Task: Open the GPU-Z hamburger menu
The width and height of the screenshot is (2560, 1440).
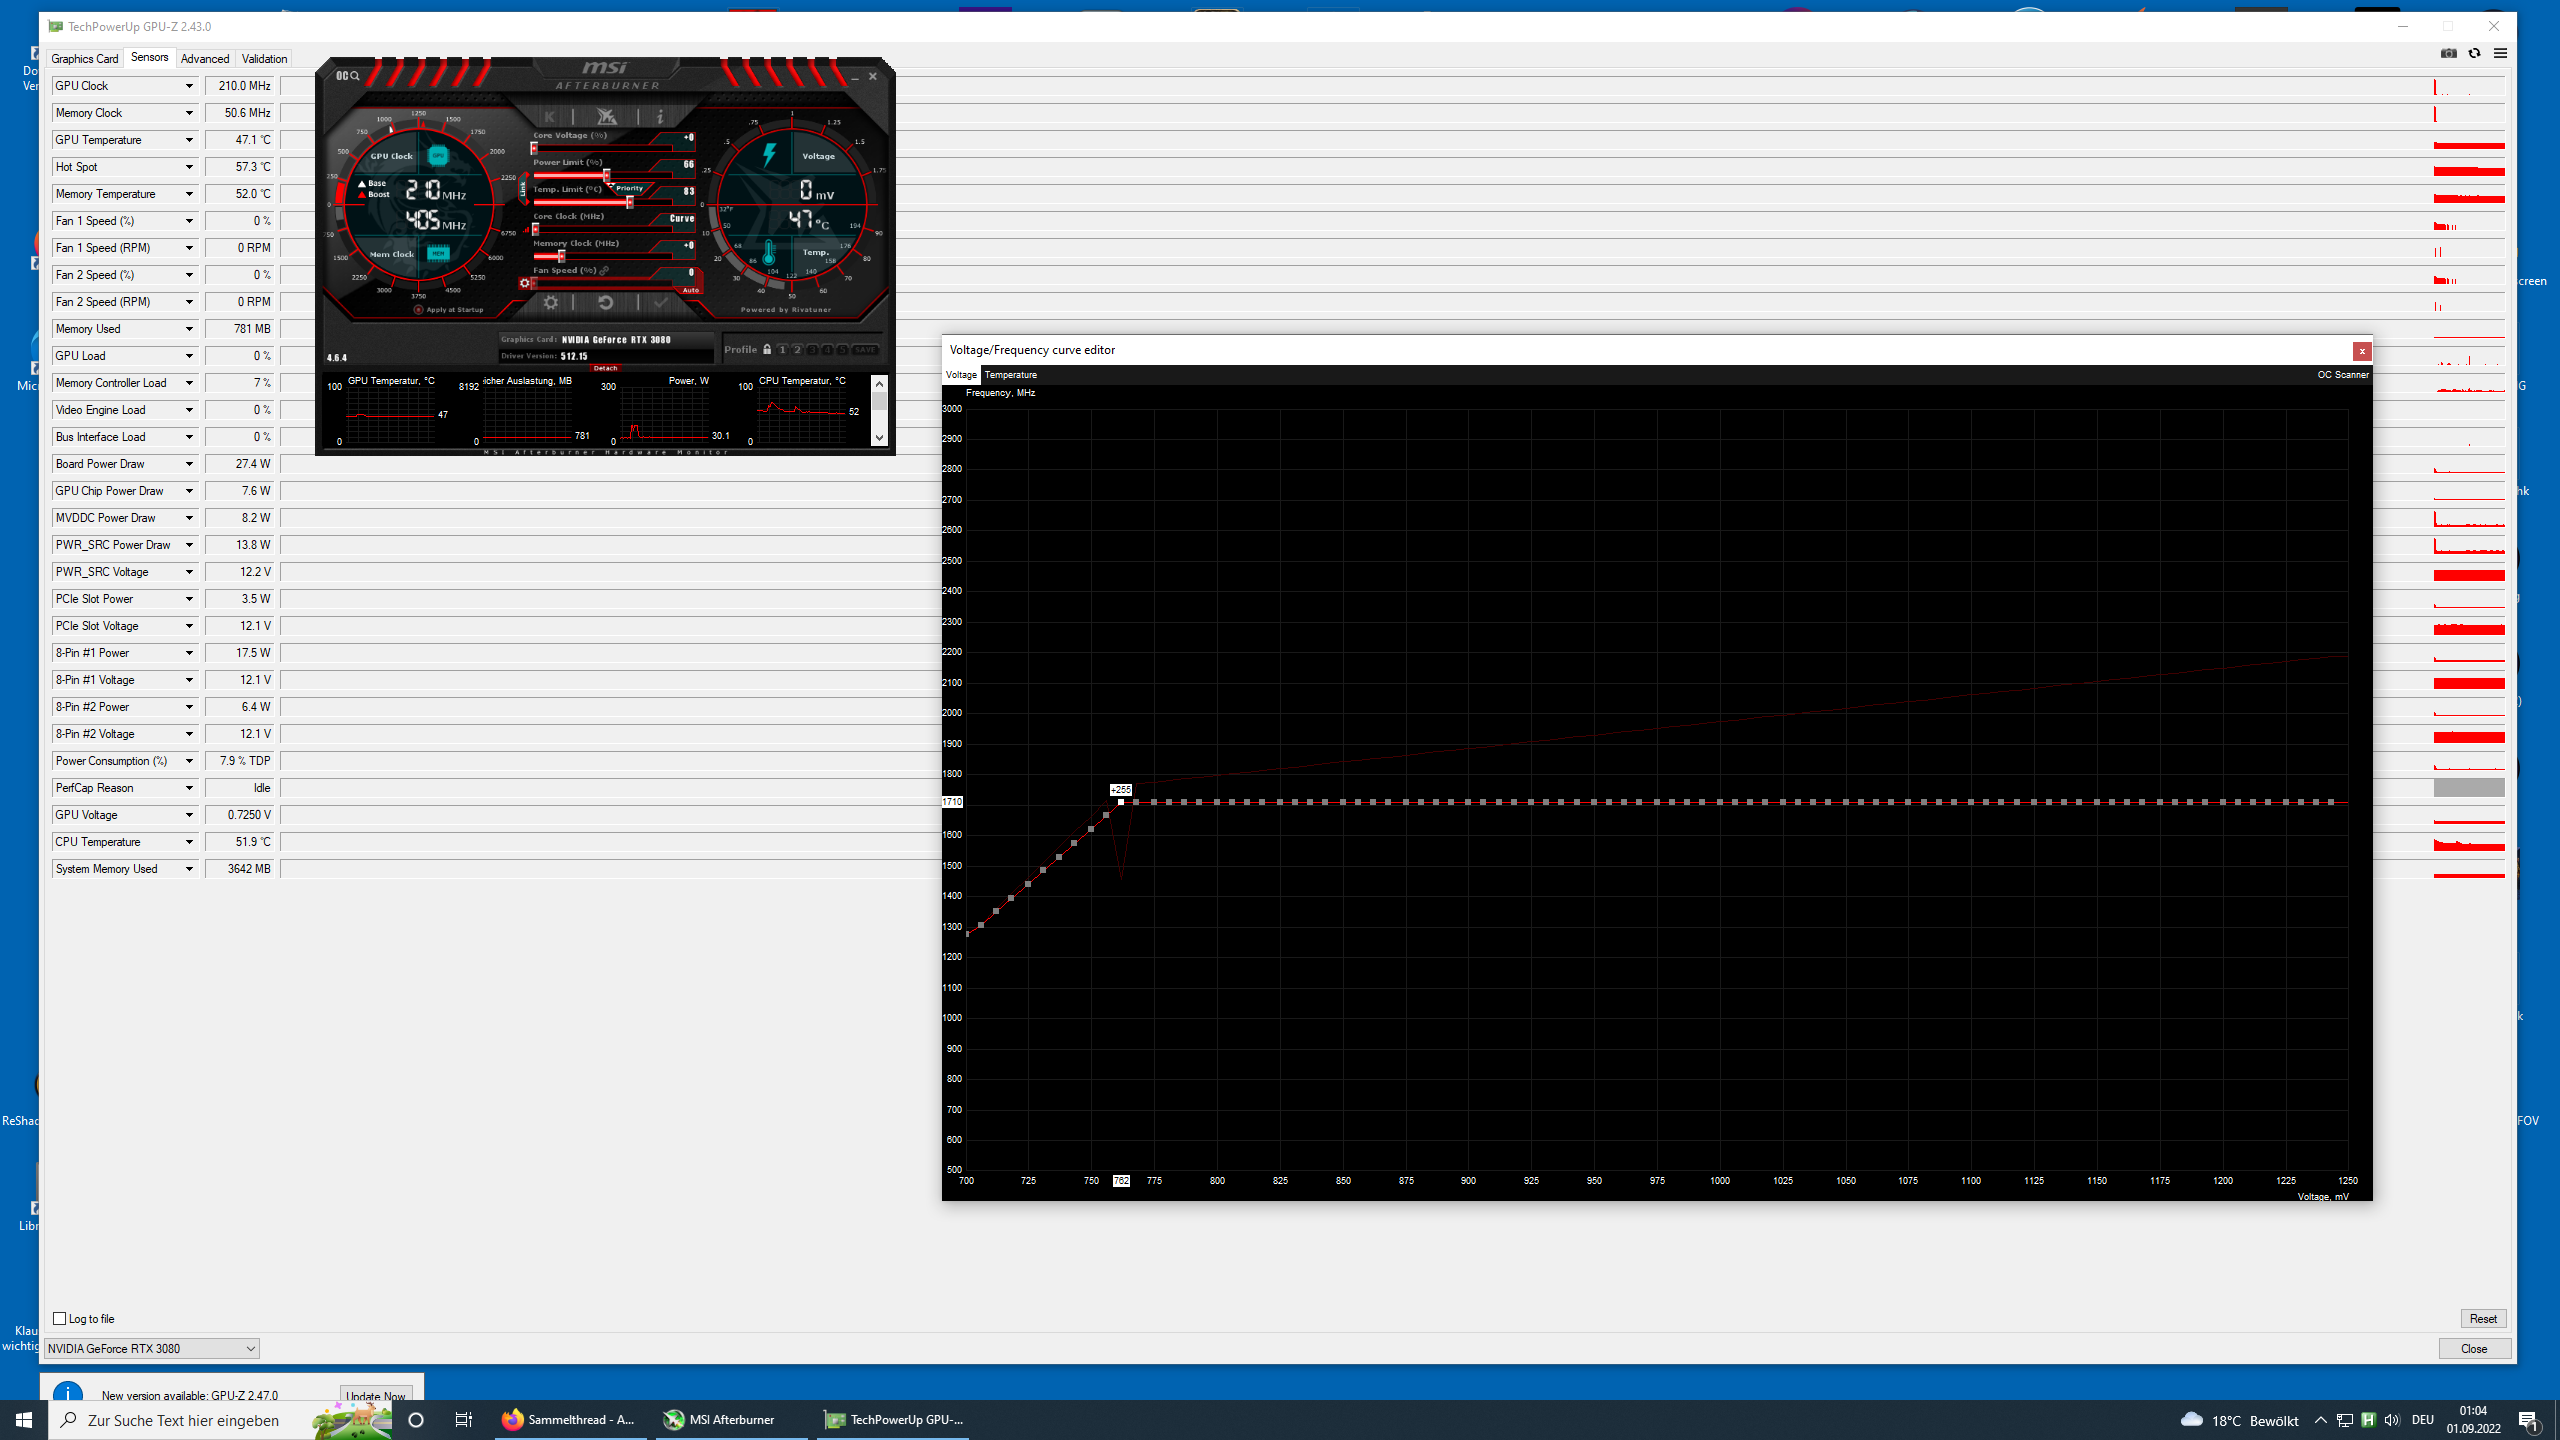Action: tap(2500, 53)
